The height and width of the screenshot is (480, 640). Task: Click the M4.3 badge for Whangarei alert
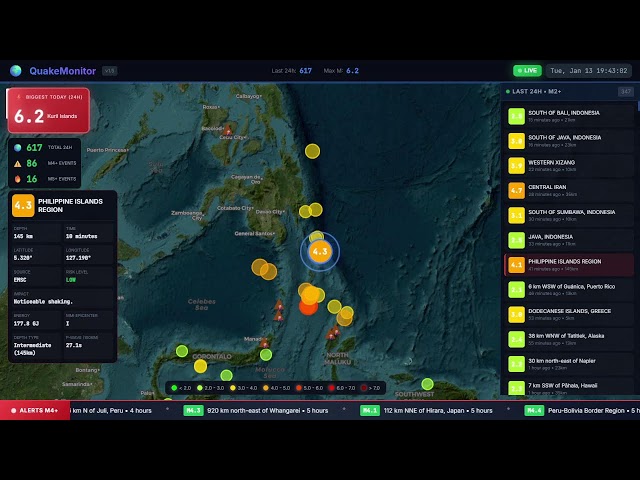click(193, 411)
